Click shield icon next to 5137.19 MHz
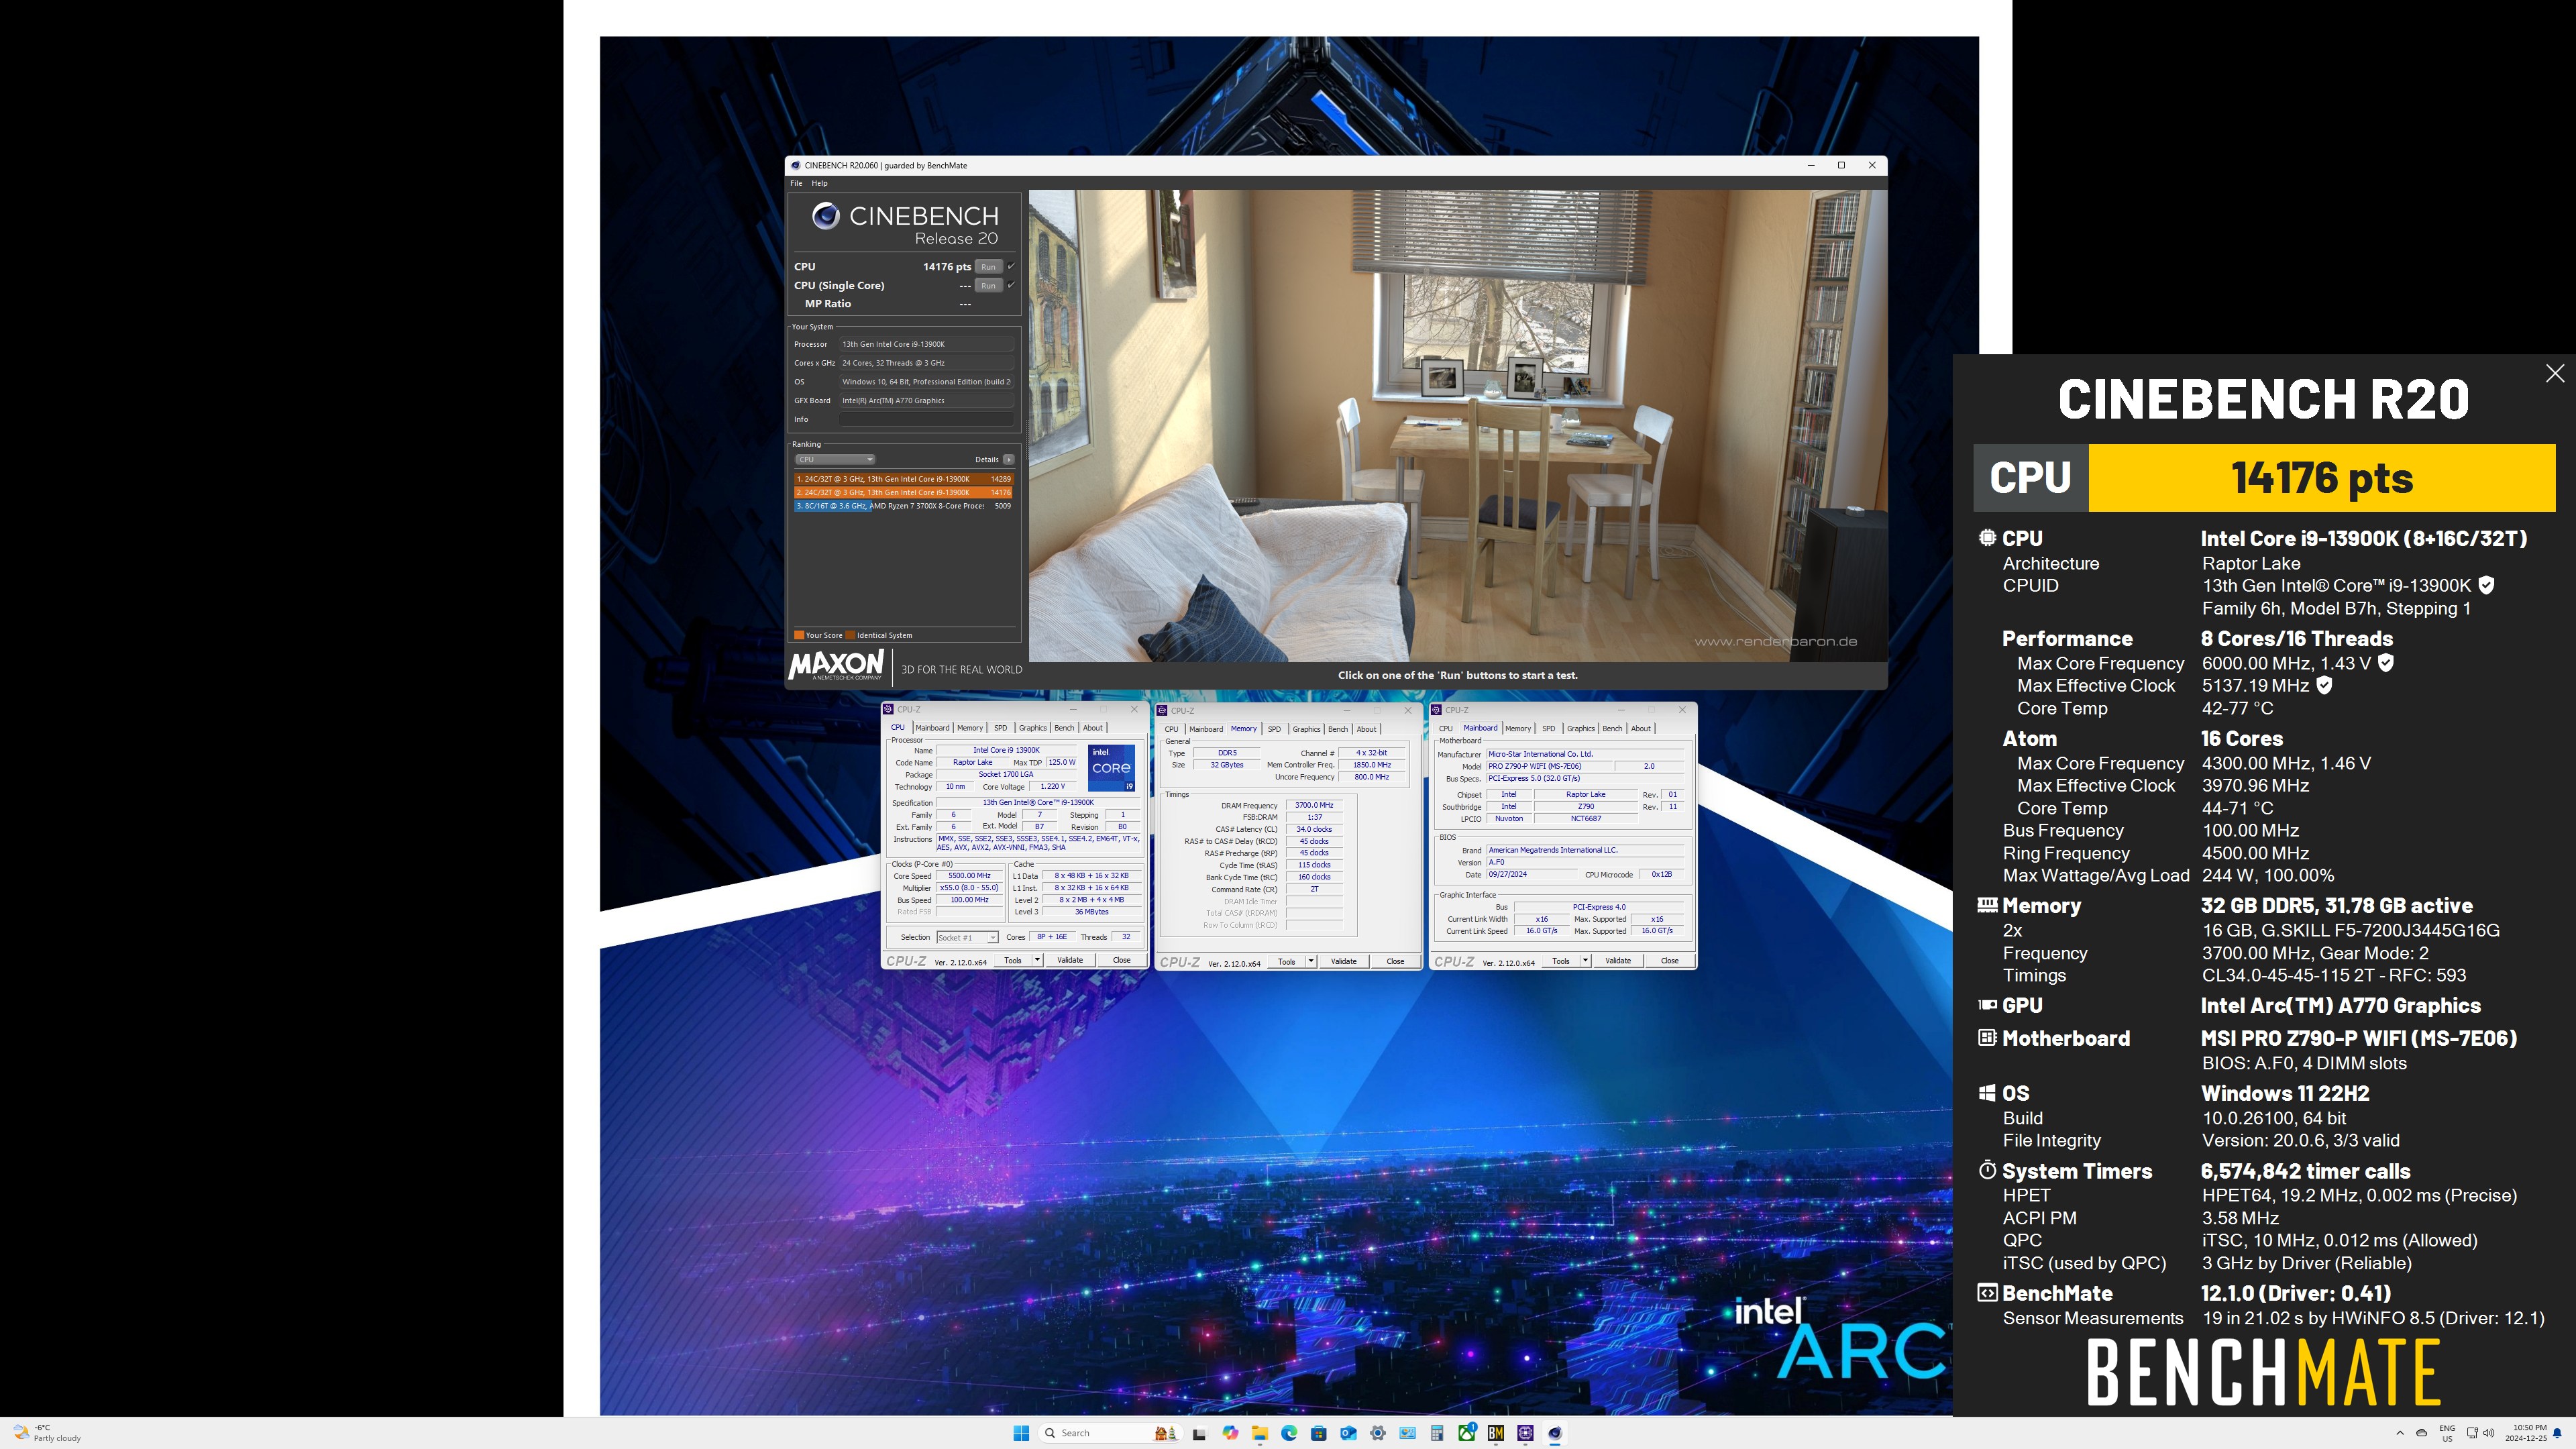This screenshot has width=2576, height=1449. pyautogui.click(x=2324, y=685)
